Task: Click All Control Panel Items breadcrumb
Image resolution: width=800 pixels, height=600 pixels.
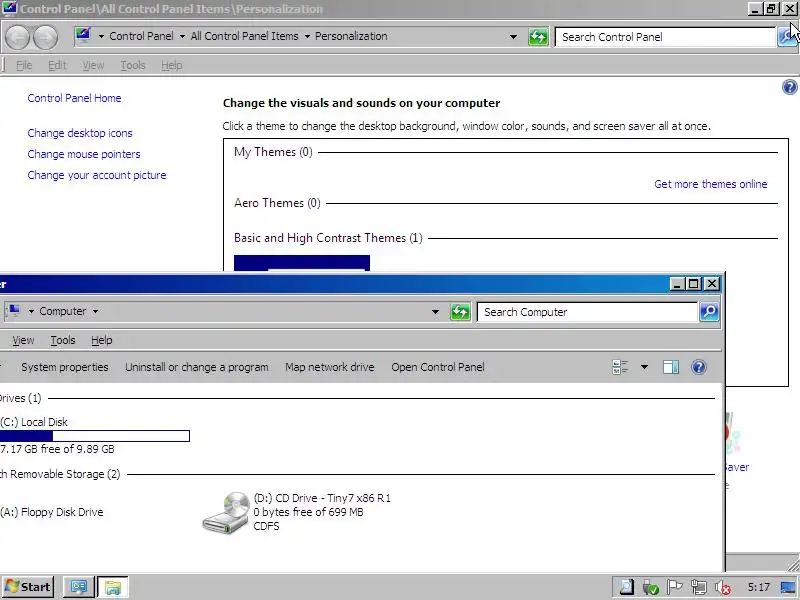Action: click(x=244, y=36)
